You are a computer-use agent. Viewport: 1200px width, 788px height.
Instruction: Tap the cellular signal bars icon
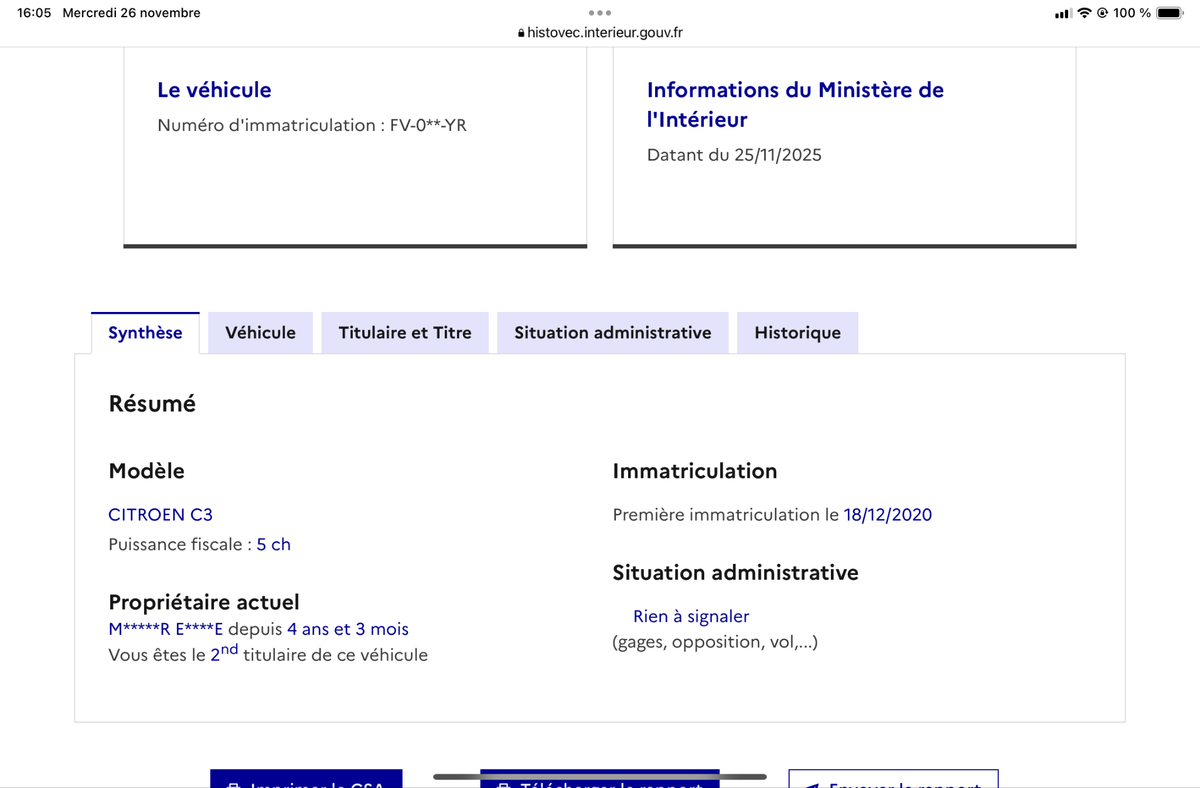coord(1063,13)
